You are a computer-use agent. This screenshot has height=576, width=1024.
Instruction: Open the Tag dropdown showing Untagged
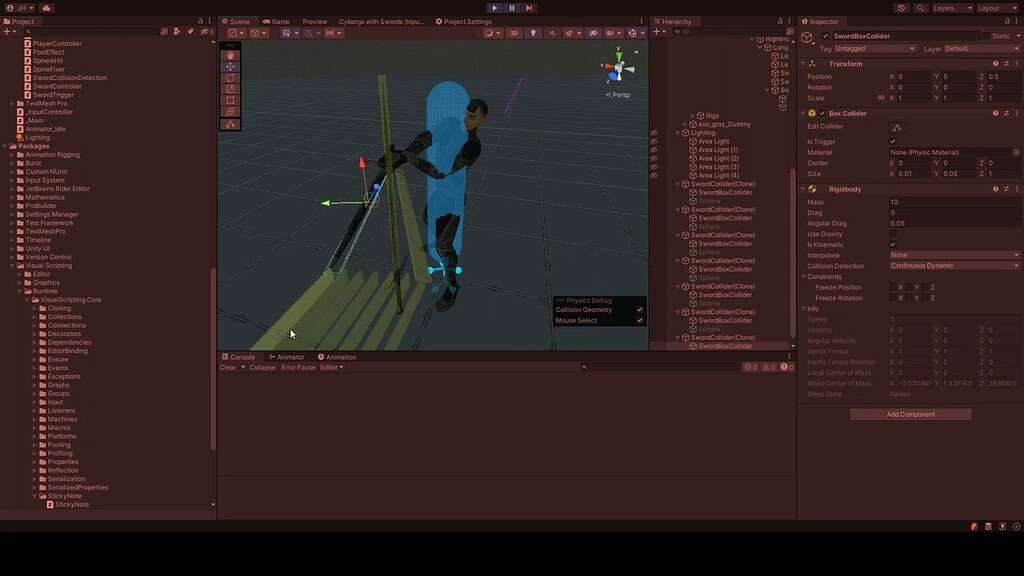(x=874, y=49)
